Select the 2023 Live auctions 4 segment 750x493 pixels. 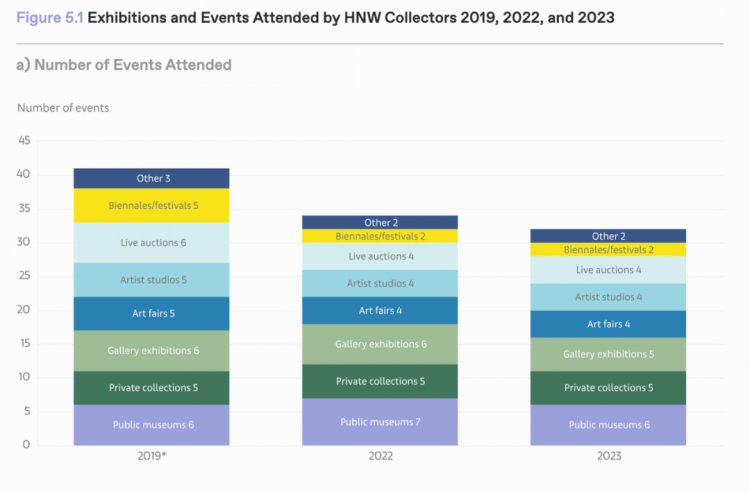(x=608, y=270)
